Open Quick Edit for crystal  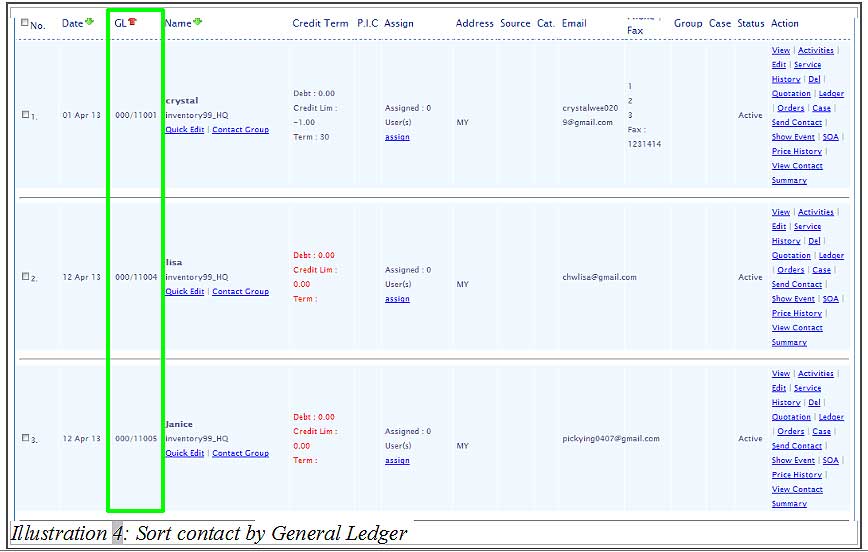point(184,130)
